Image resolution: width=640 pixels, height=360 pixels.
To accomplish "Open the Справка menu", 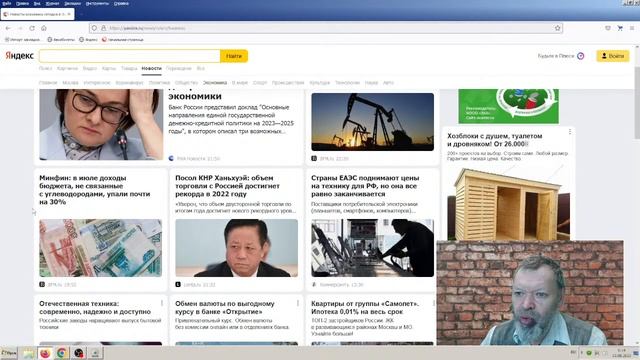I will point(121,3).
